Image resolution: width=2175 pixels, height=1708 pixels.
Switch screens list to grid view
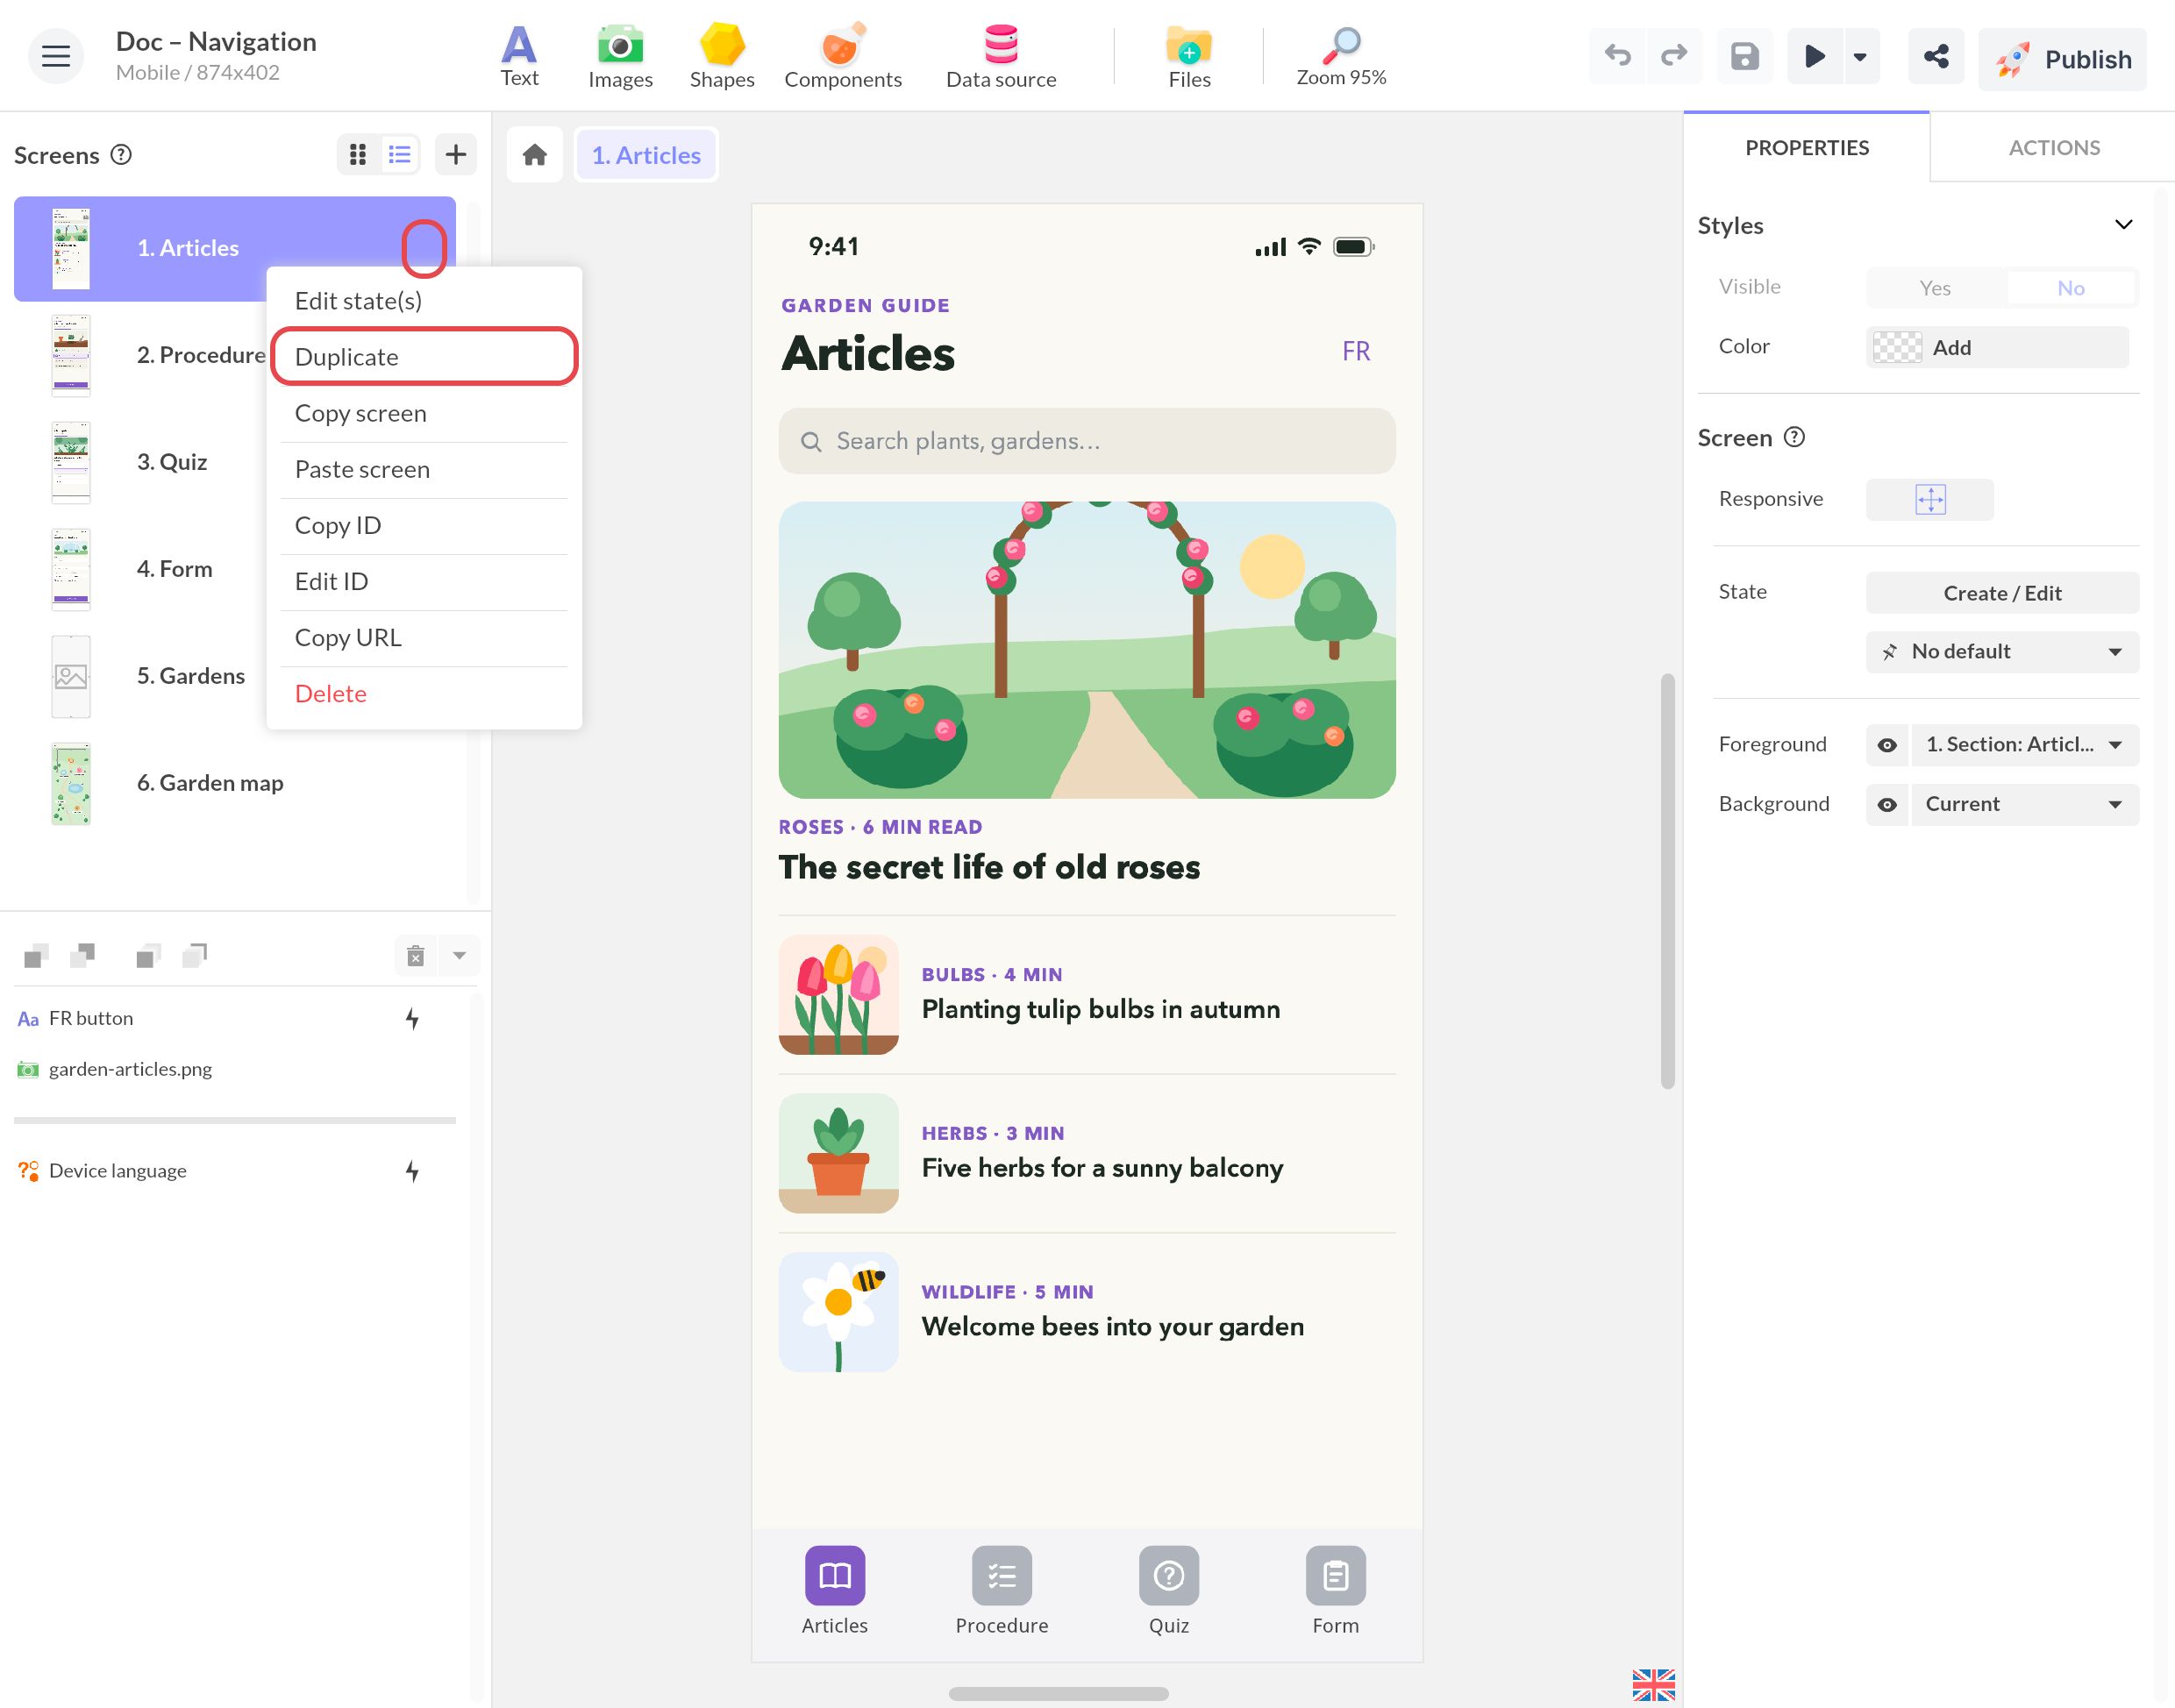pyautogui.click(x=358, y=154)
